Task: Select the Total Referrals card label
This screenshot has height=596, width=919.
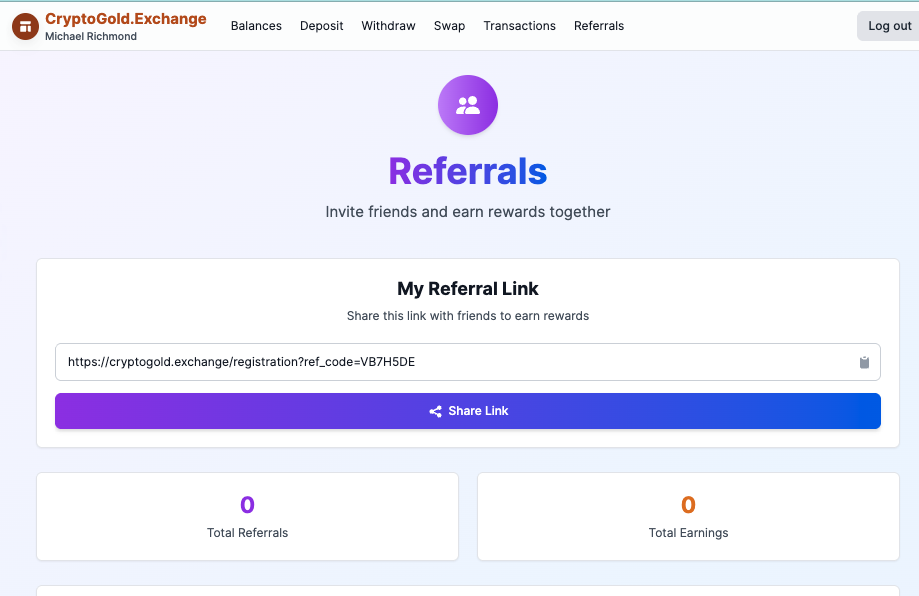Action: pos(247,533)
